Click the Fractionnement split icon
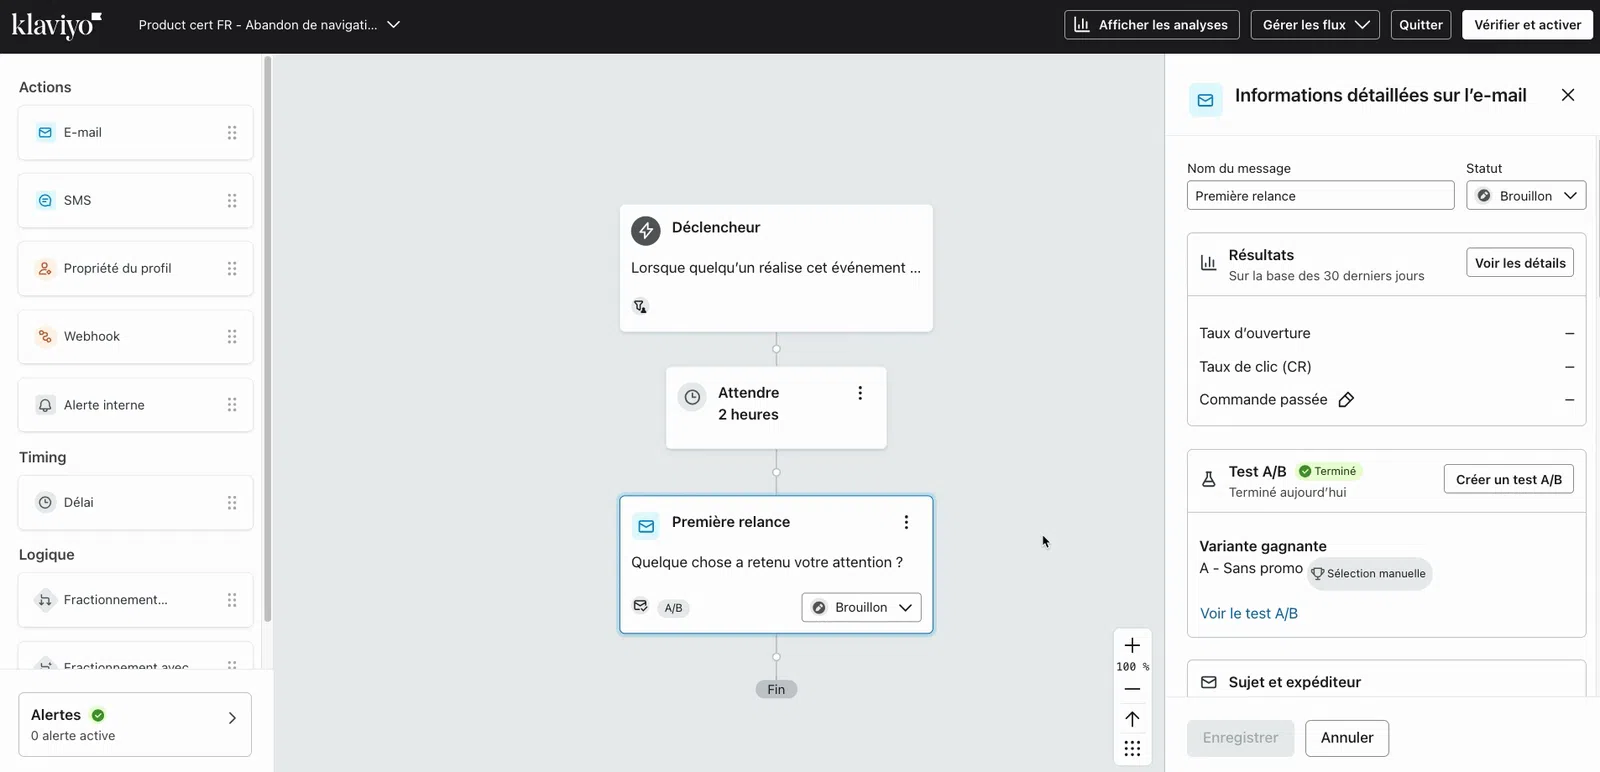 click(x=45, y=600)
